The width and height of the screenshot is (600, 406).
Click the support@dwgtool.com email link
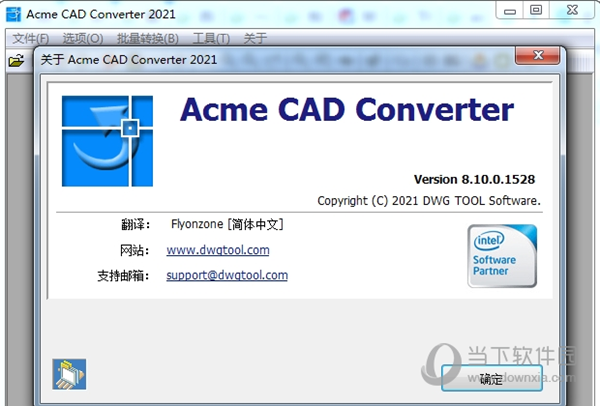pos(227,275)
